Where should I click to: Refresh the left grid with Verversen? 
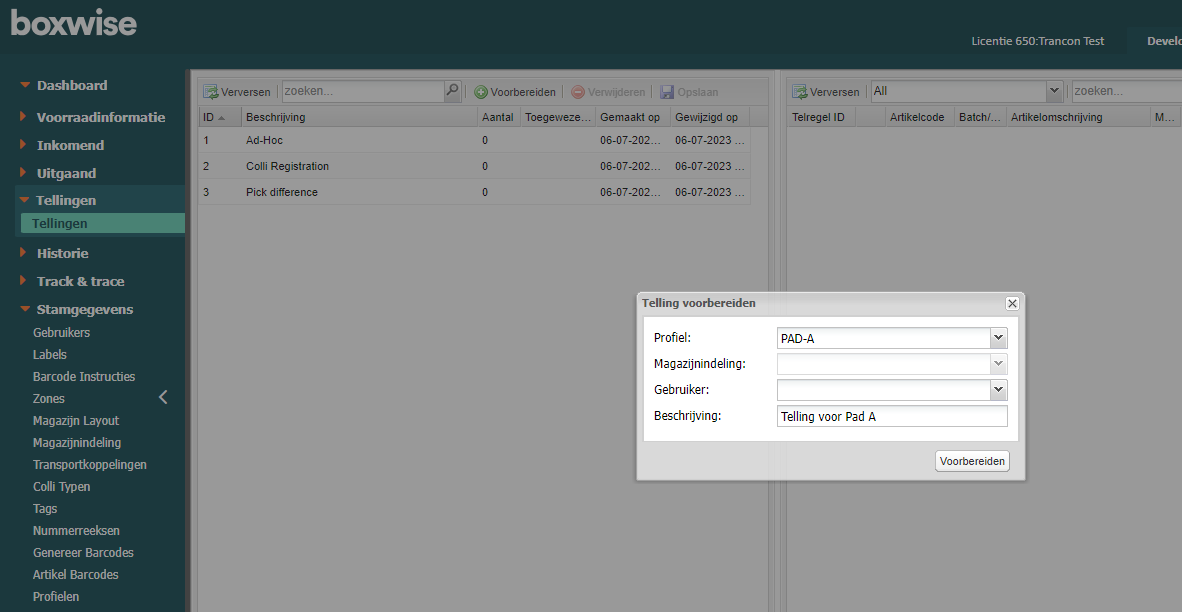tap(237, 92)
